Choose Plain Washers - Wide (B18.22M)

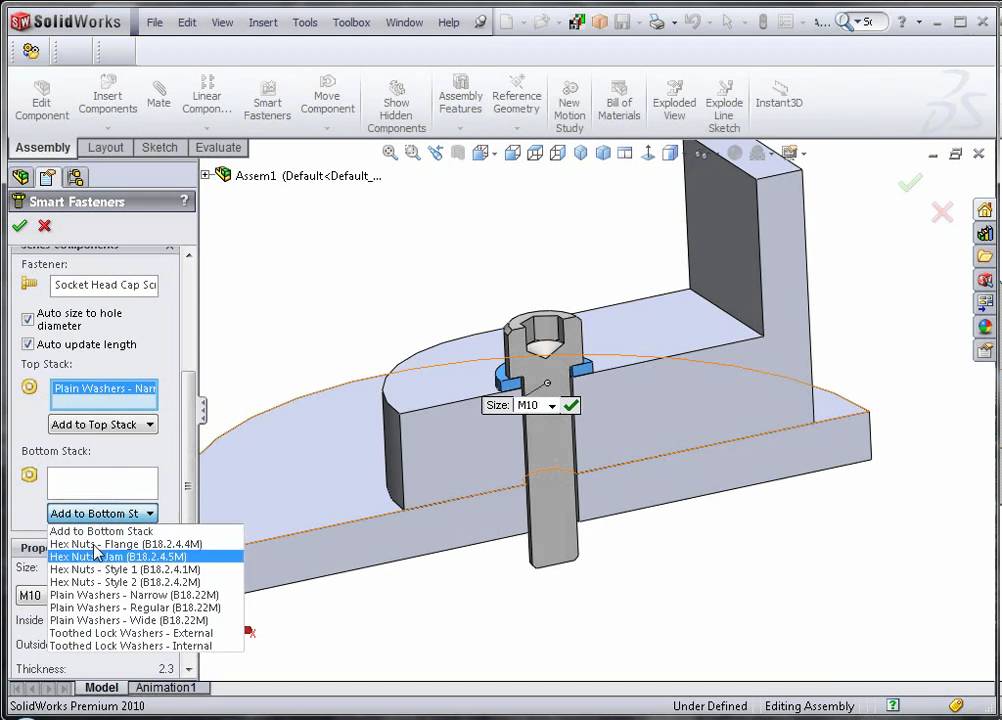pos(146,620)
